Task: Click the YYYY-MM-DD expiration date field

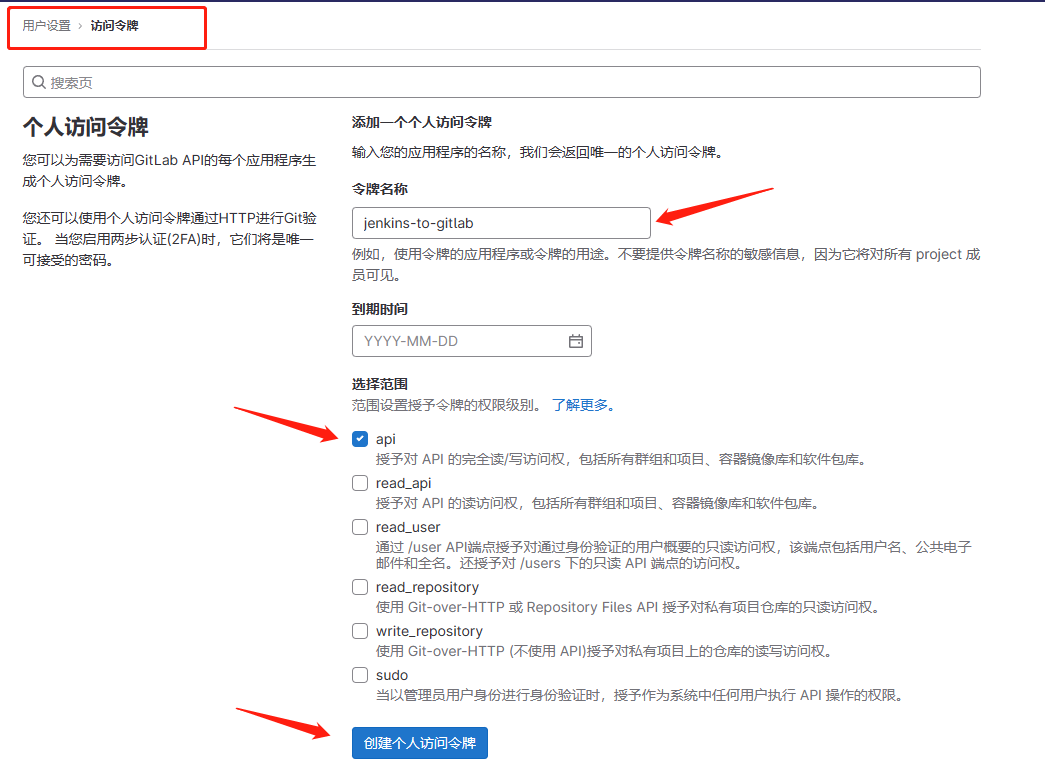Action: [460, 341]
